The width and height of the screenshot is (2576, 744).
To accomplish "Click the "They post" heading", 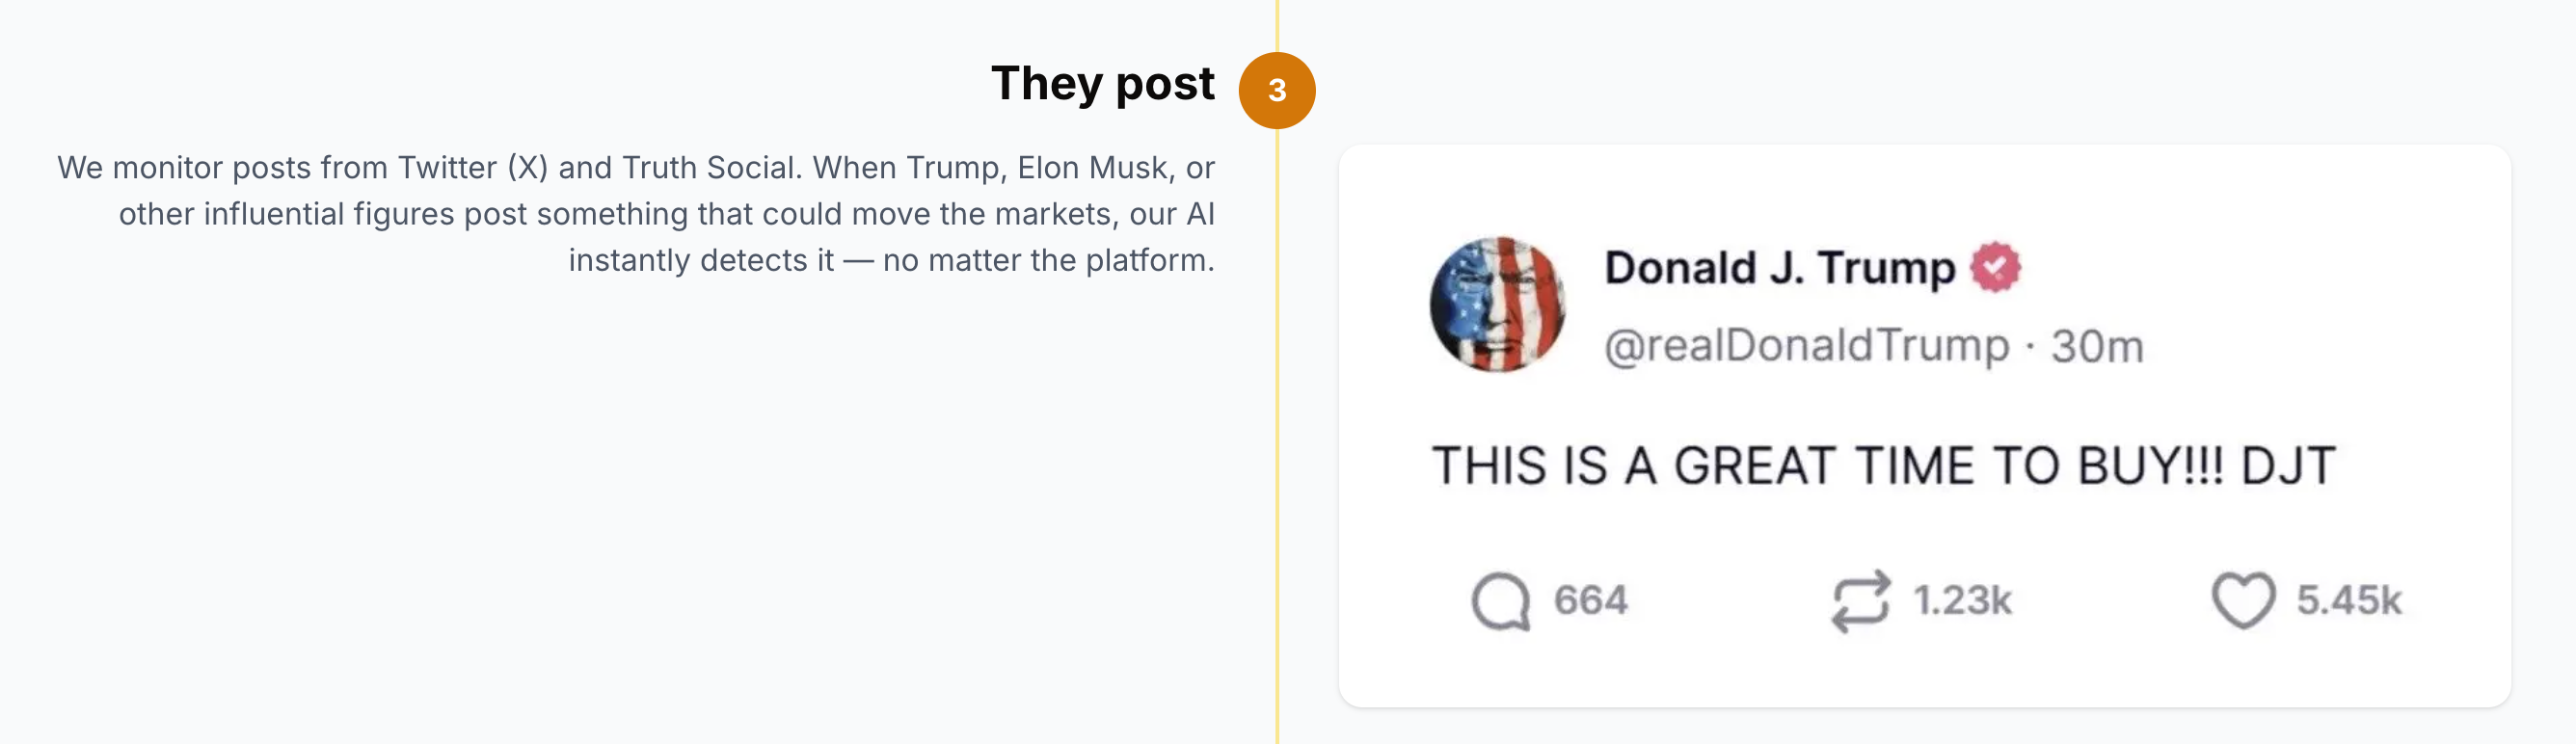I will [1102, 84].
